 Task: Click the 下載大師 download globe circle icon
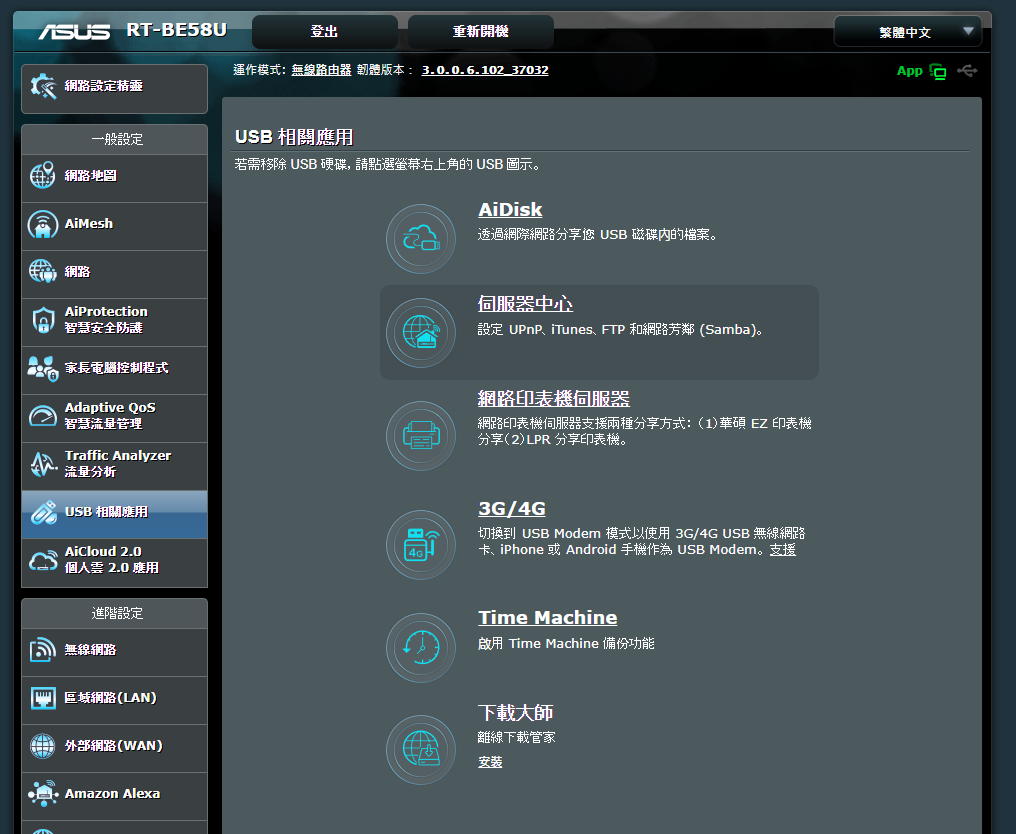click(x=421, y=750)
